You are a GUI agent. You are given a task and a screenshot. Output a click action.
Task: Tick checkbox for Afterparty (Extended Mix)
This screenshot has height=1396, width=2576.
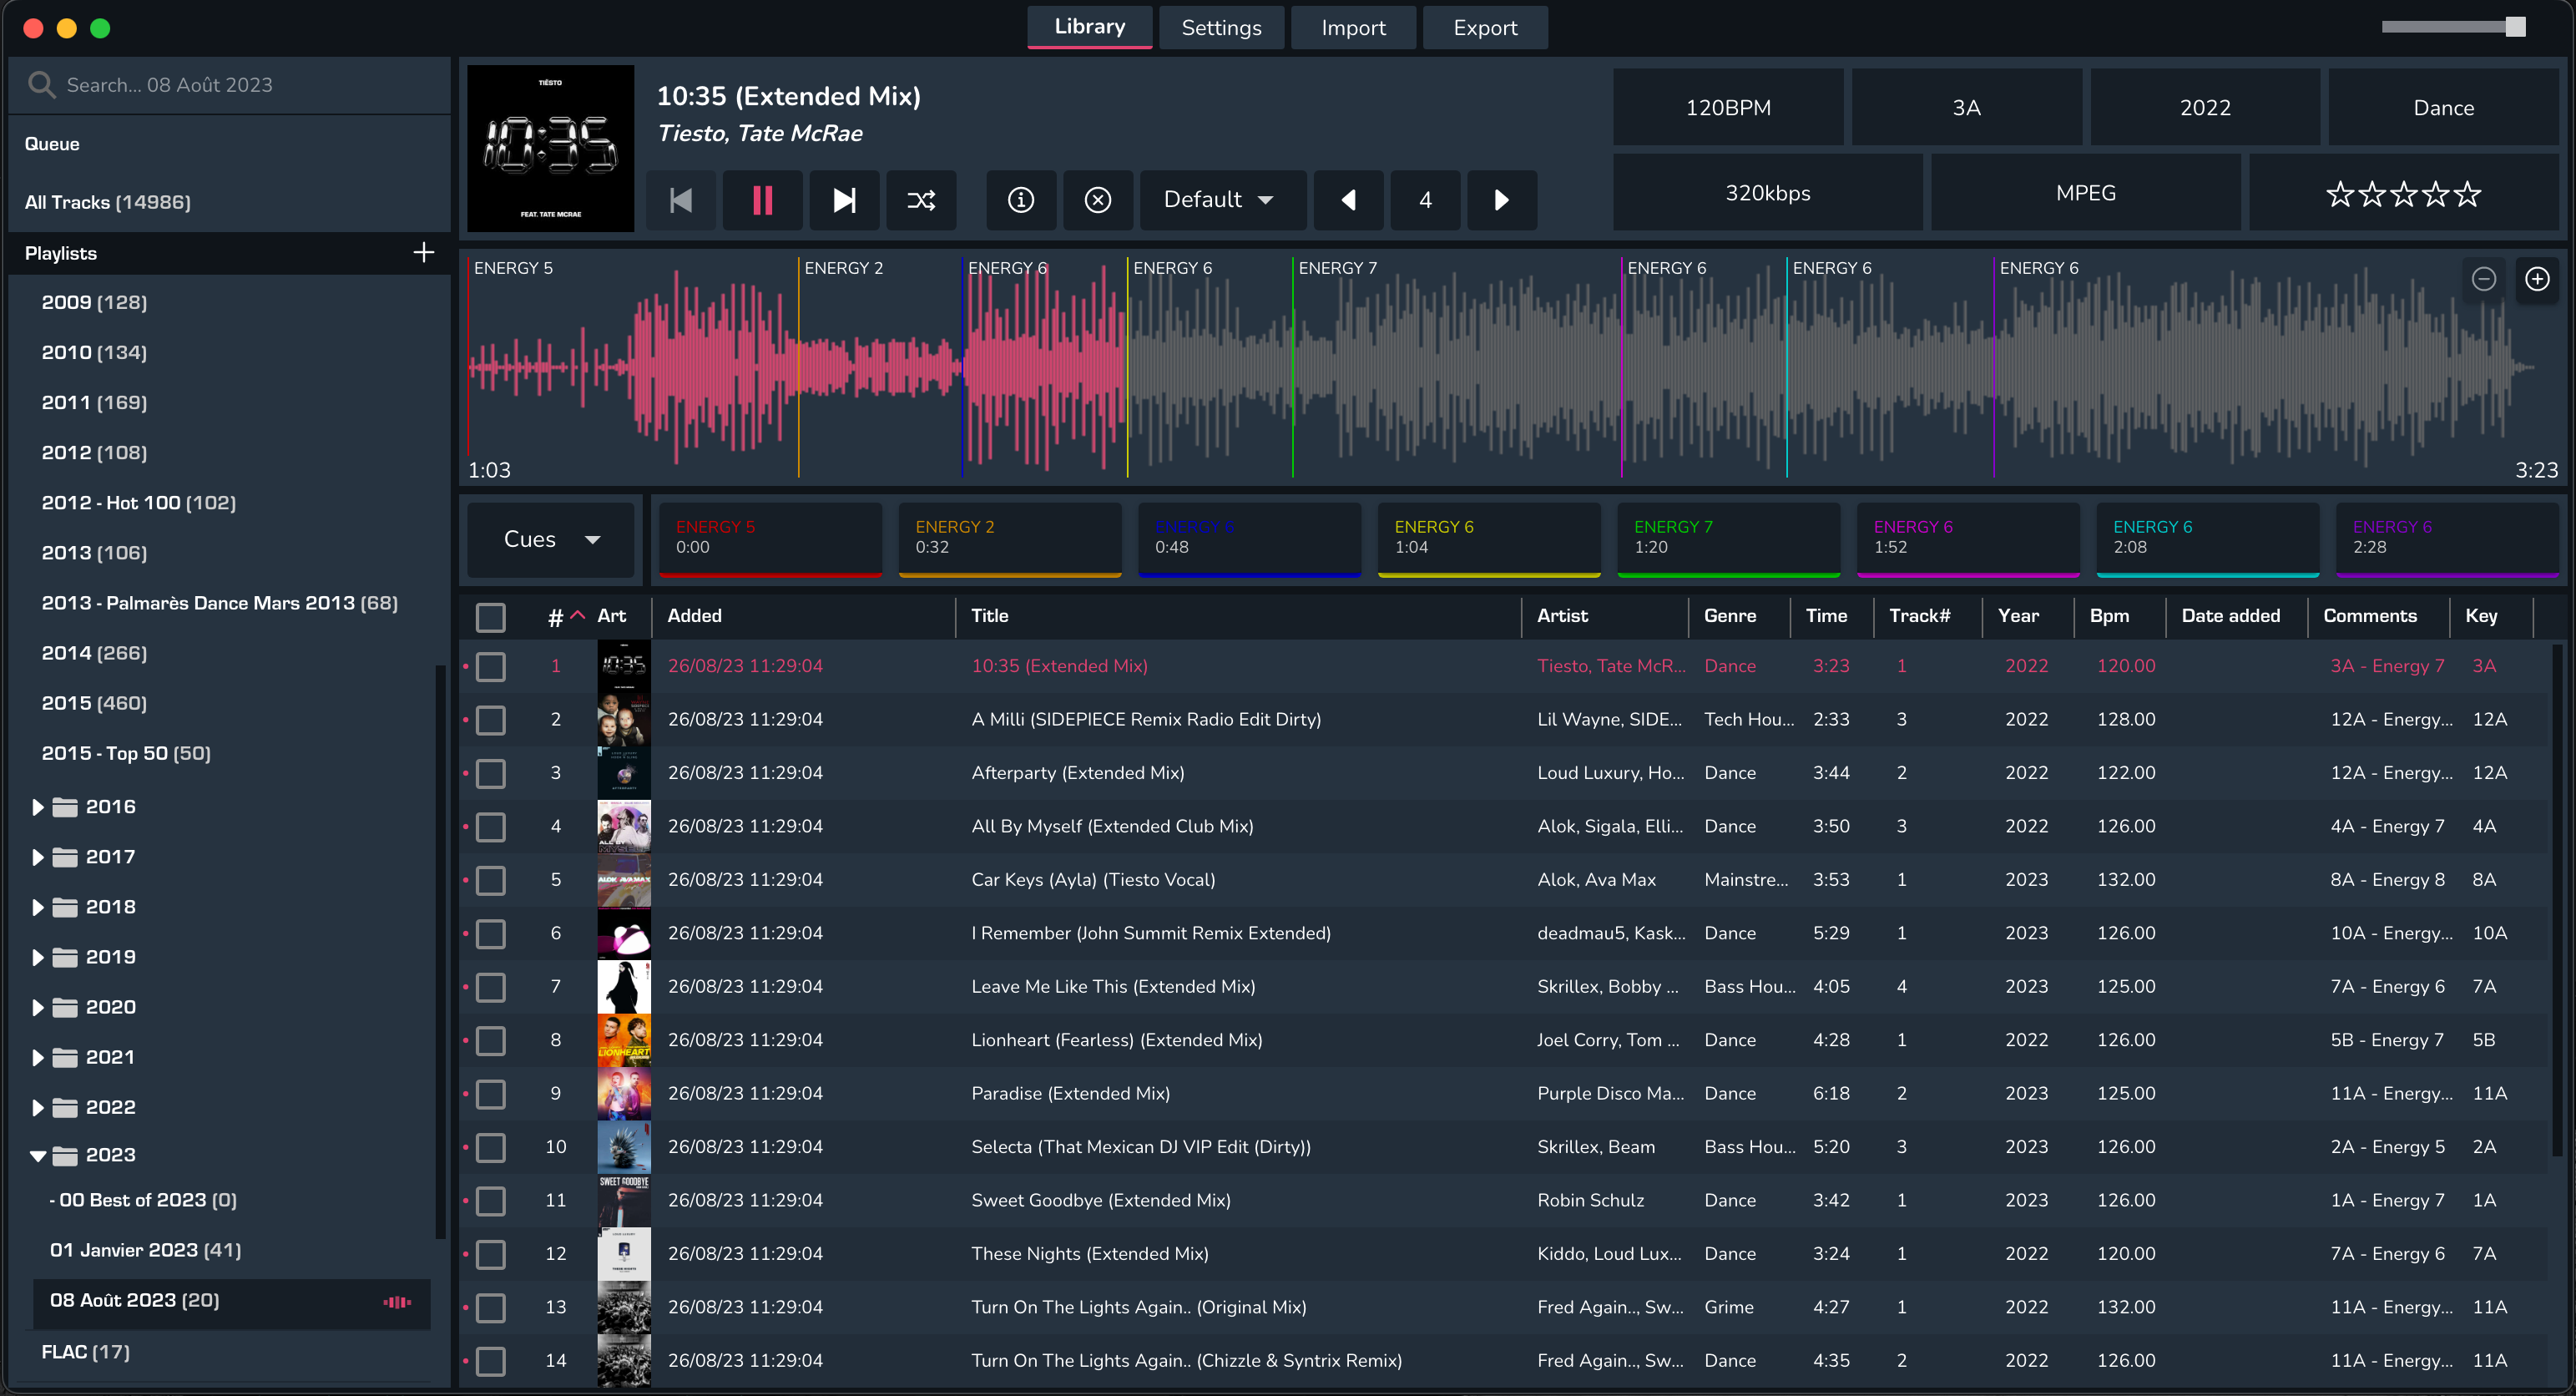point(490,773)
